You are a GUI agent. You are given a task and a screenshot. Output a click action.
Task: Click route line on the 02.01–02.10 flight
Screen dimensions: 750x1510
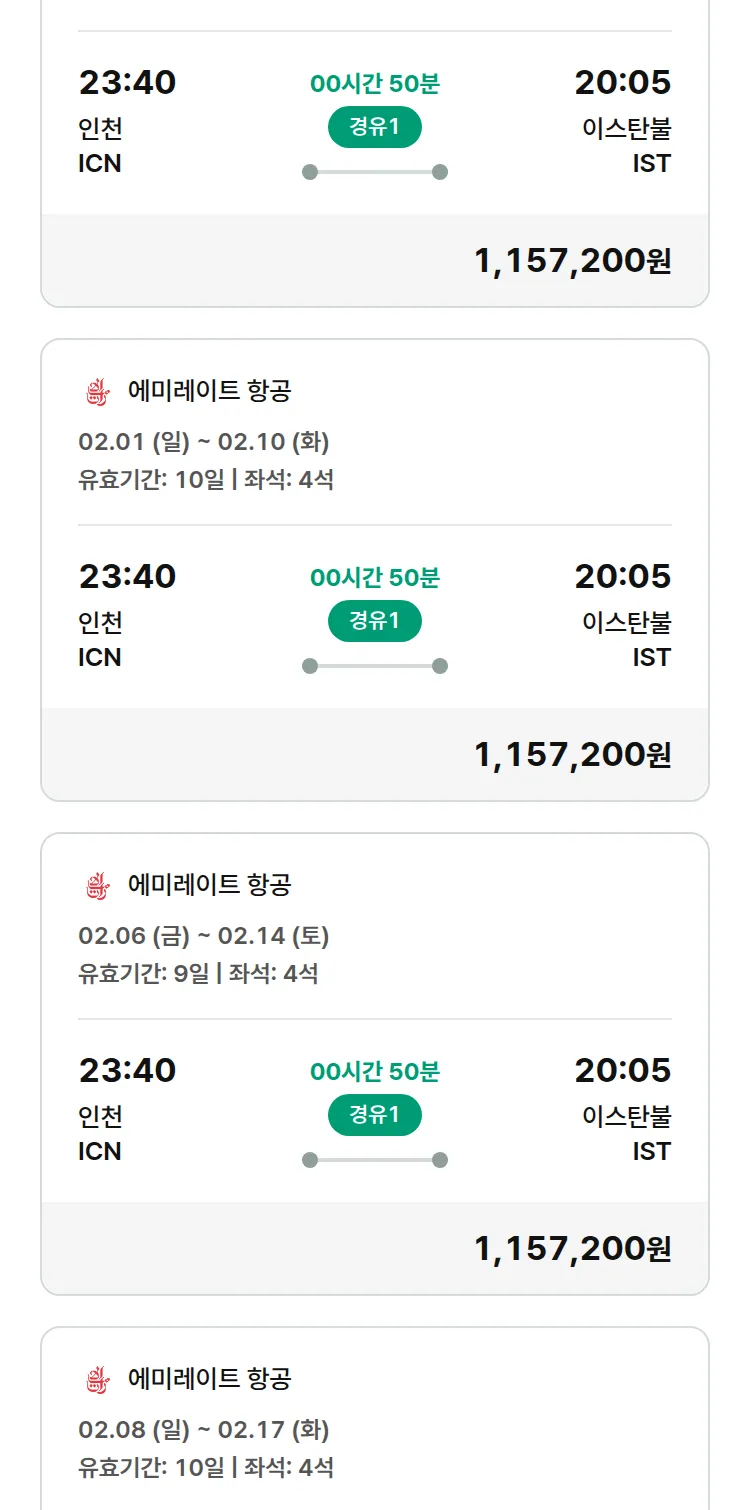point(375,666)
